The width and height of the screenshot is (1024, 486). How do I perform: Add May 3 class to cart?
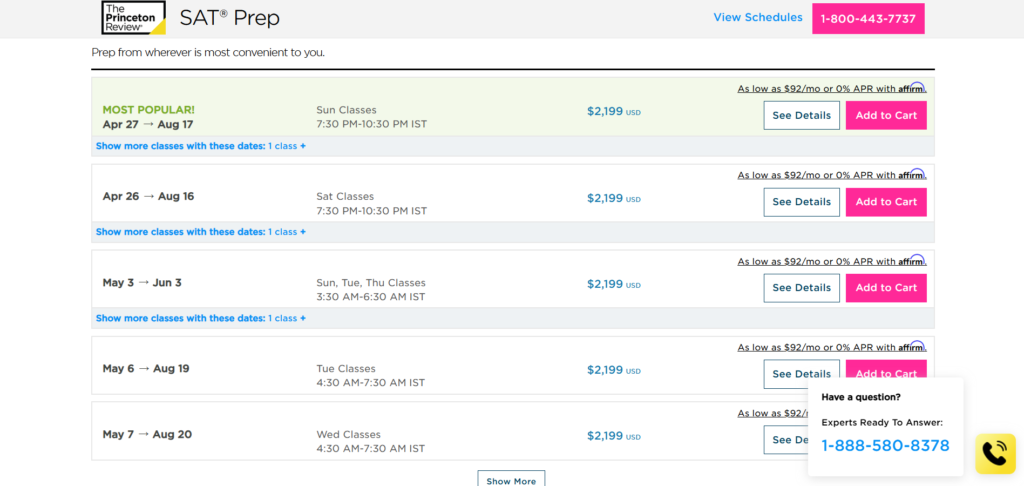[886, 288]
